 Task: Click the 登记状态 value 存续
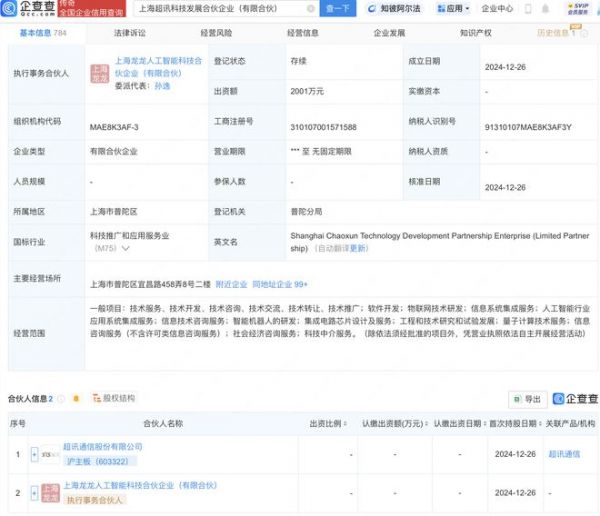pyautogui.click(x=298, y=61)
